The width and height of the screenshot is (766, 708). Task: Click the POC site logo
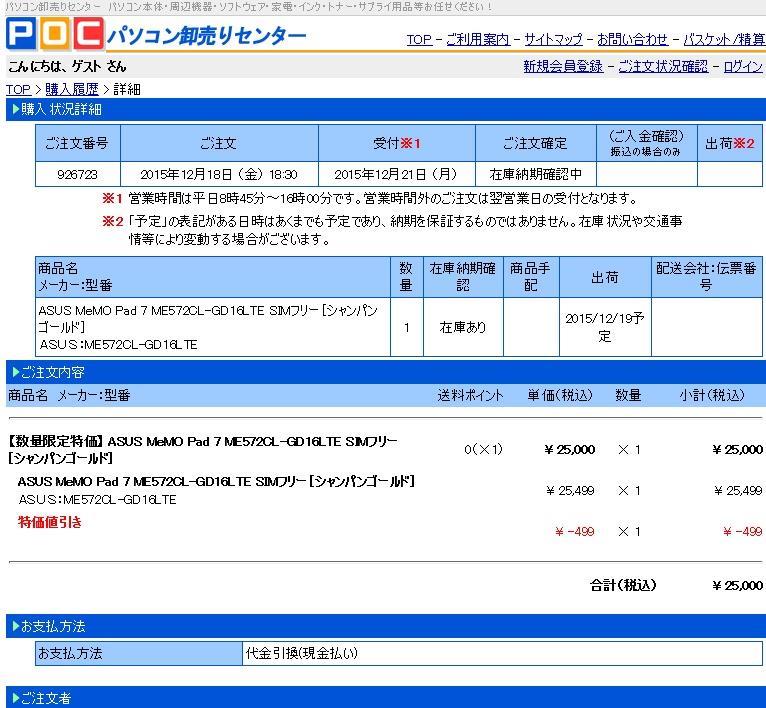[55, 34]
